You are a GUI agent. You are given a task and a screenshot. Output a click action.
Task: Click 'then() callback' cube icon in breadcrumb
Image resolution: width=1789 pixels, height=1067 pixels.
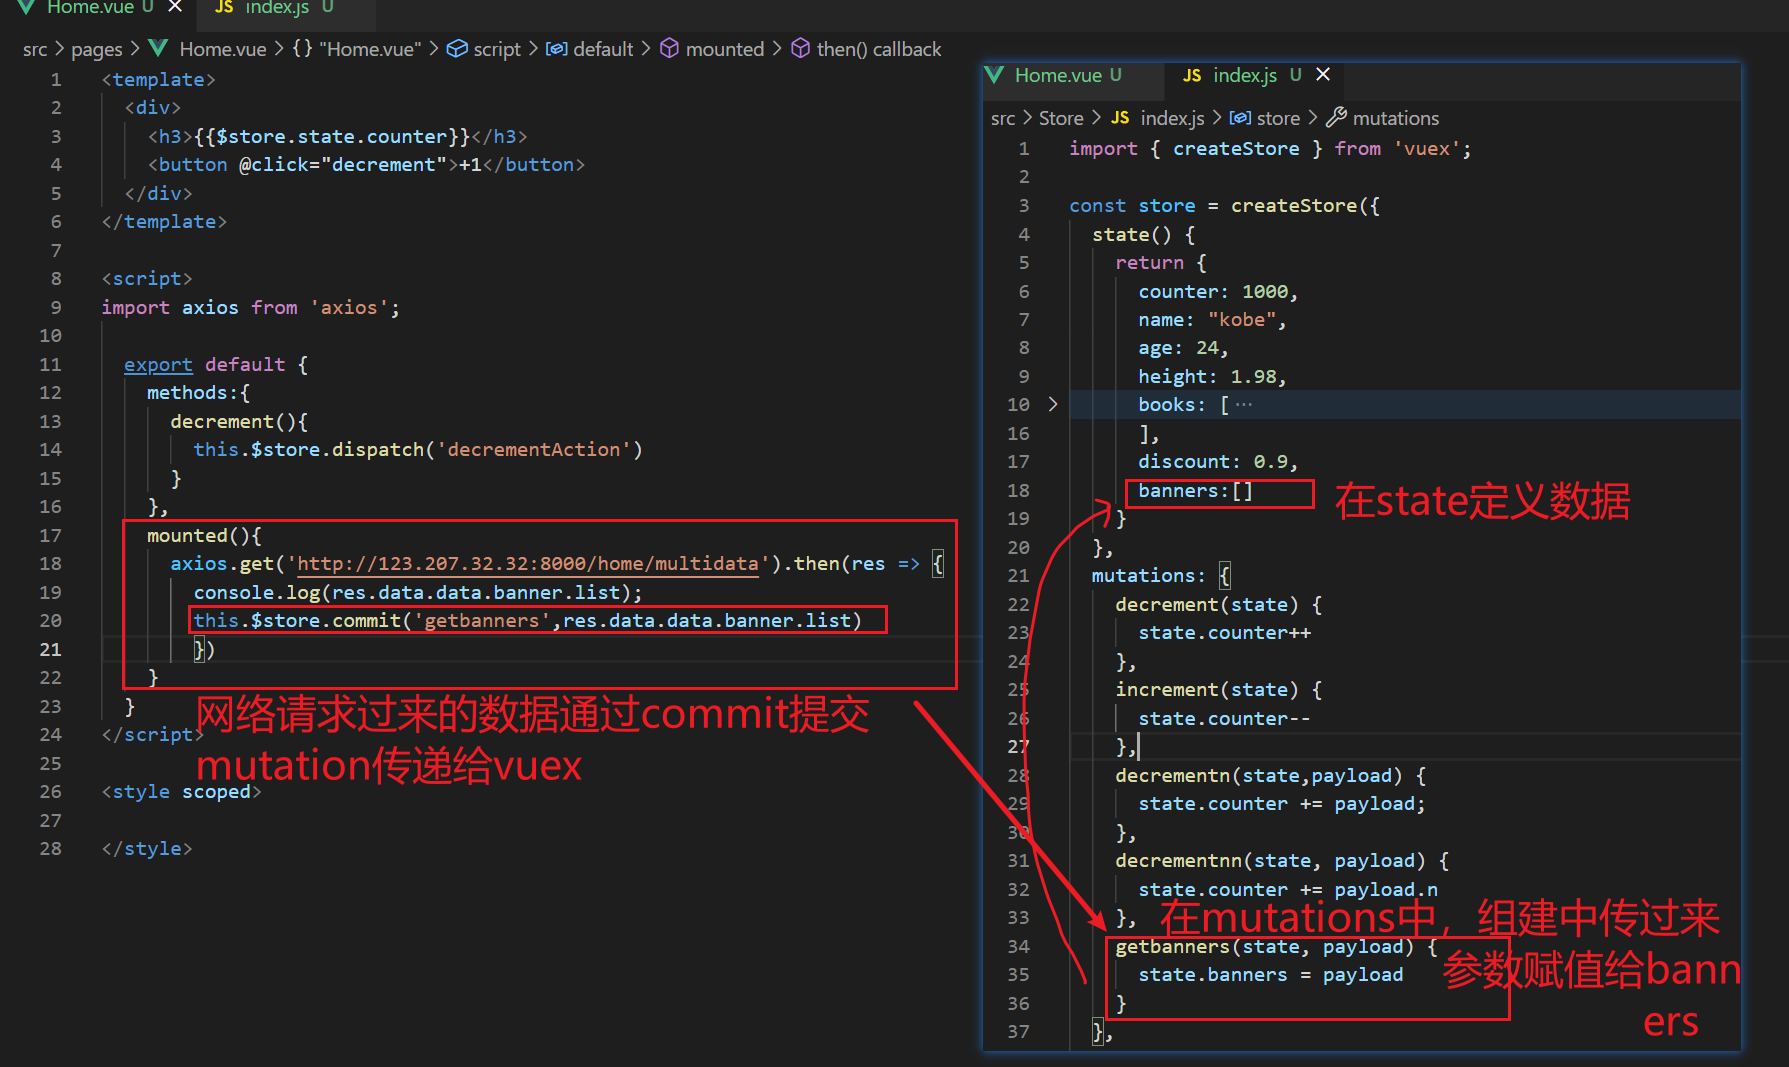pos(800,48)
